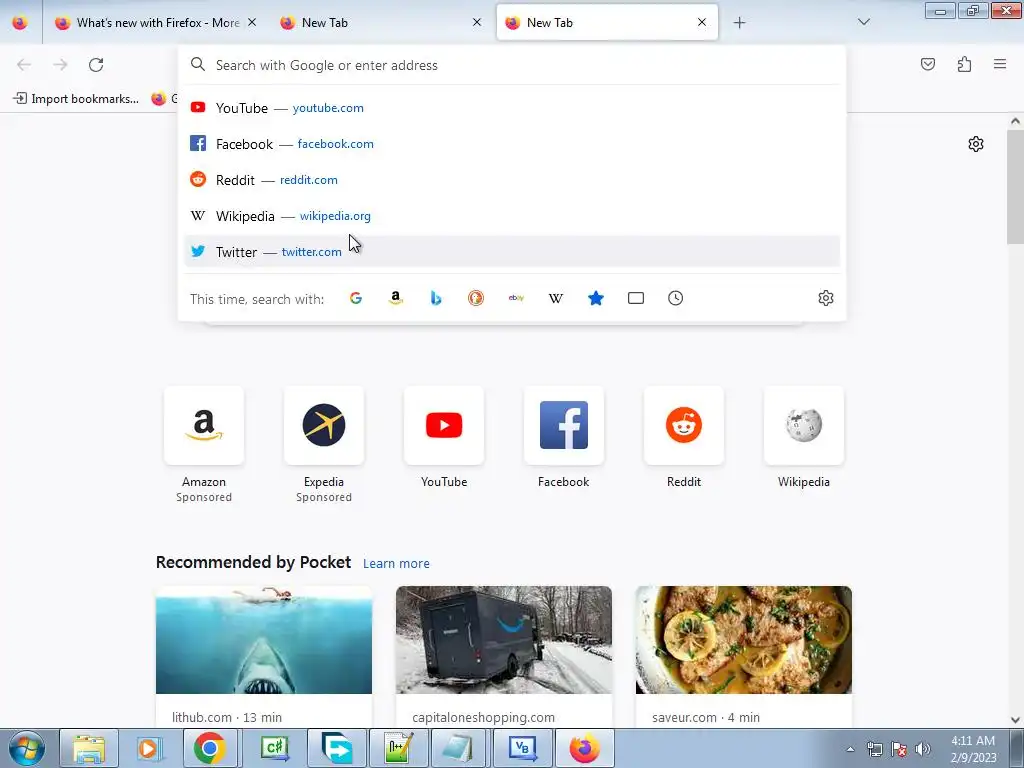
Task: Search this time with eBay
Action: pos(516,298)
